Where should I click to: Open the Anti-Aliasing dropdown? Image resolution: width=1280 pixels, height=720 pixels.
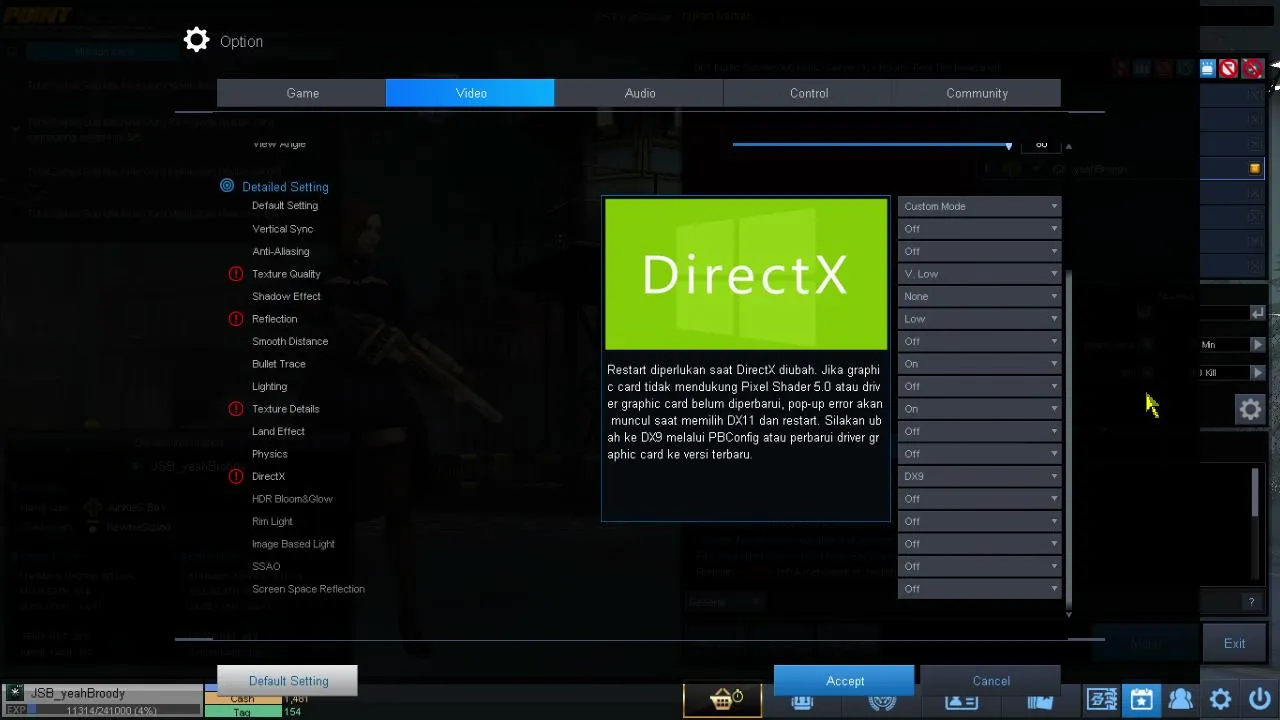coord(979,251)
